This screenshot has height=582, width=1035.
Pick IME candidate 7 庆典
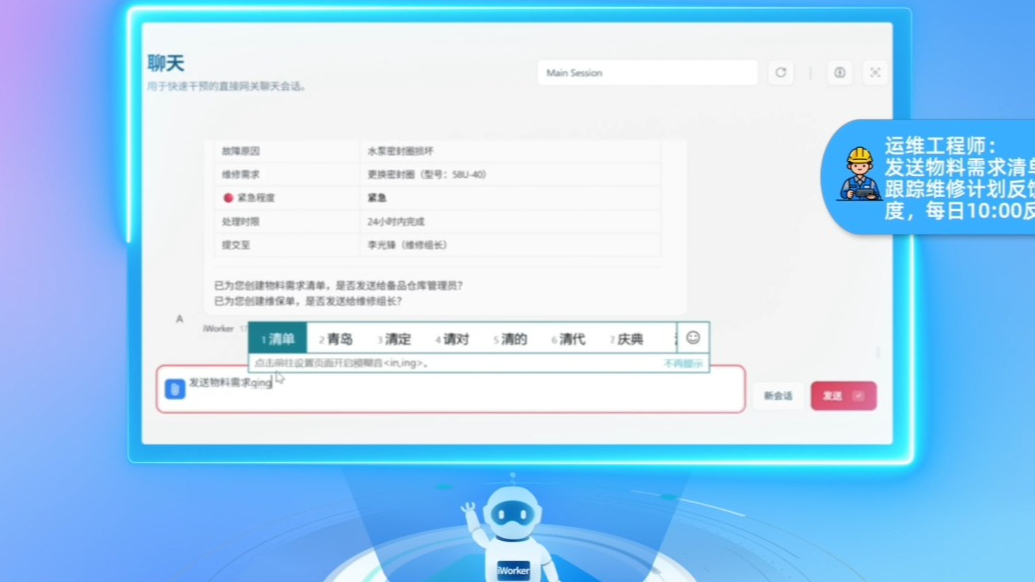coord(626,339)
